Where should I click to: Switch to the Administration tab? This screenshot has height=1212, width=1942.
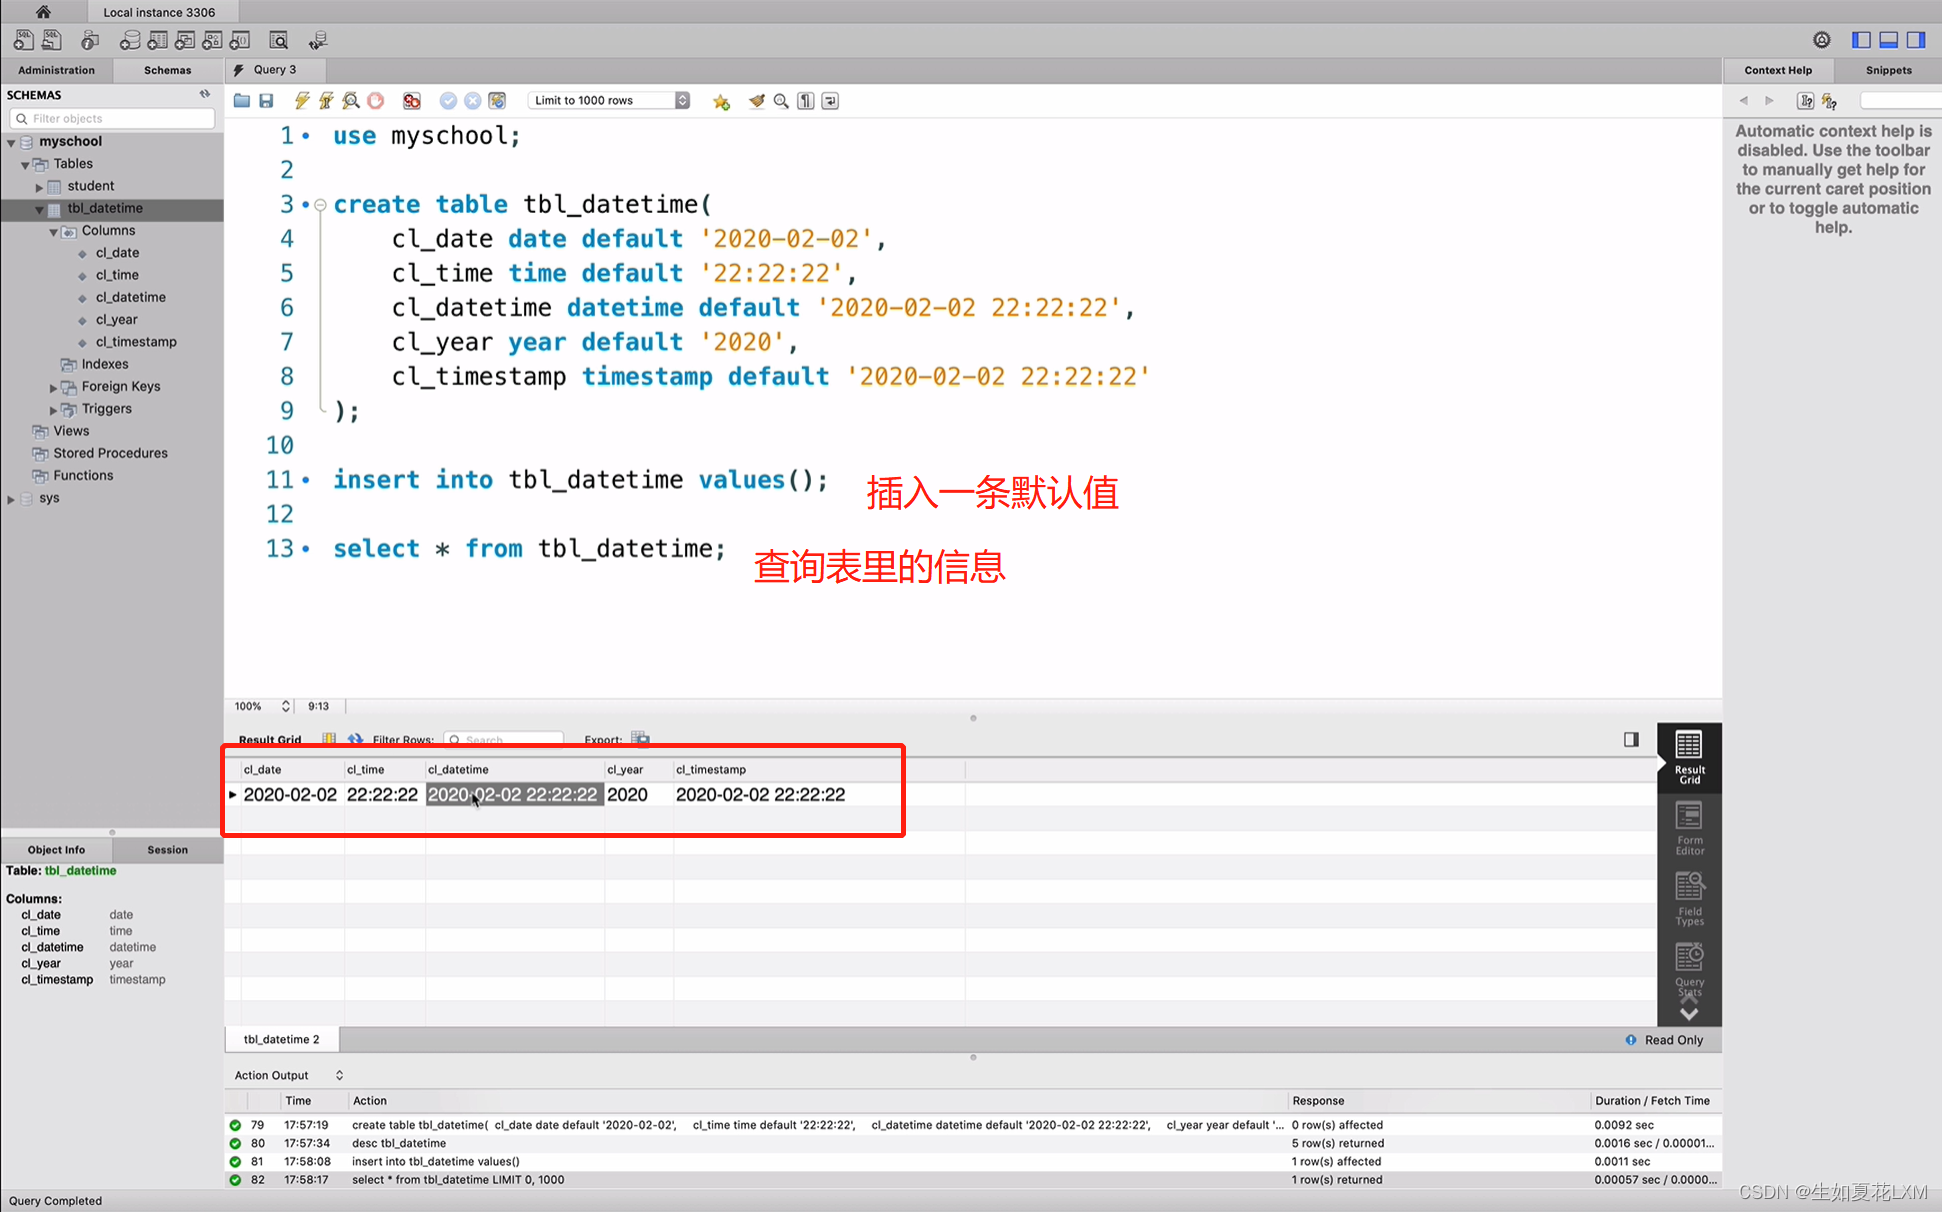coord(56,70)
